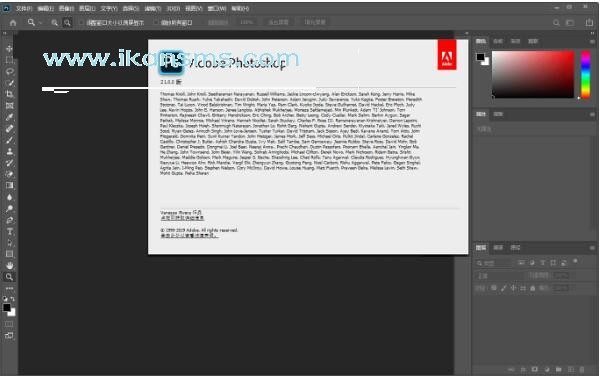The width and height of the screenshot is (601, 376).
Task: Click the new group folder icon
Action: [x=559, y=369]
